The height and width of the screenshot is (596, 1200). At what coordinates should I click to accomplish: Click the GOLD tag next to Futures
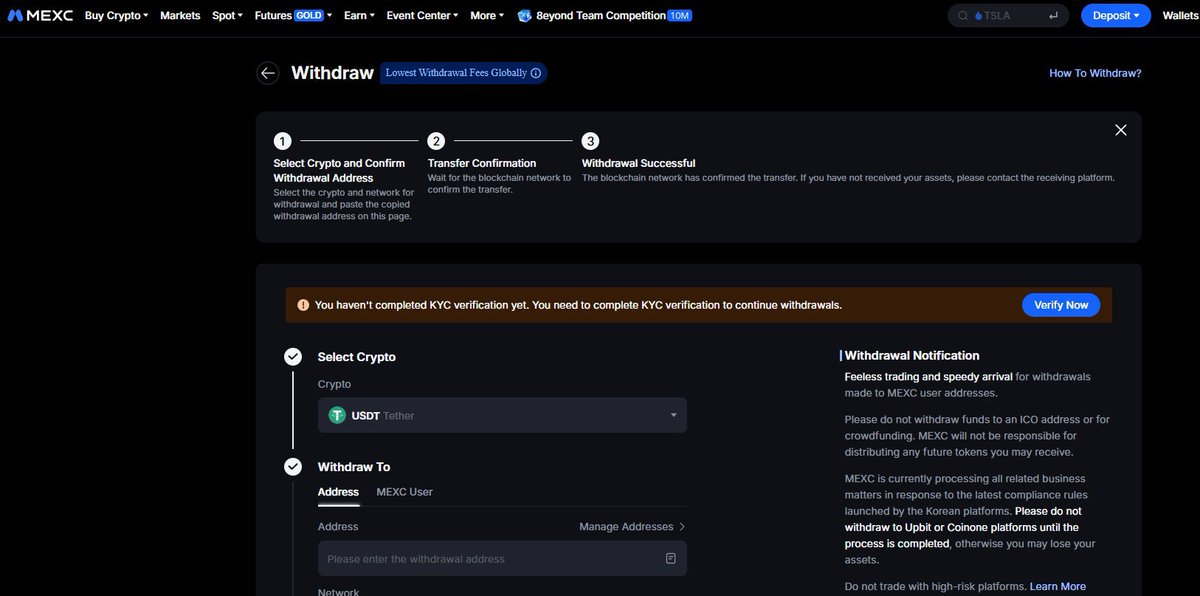coord(309,16)
